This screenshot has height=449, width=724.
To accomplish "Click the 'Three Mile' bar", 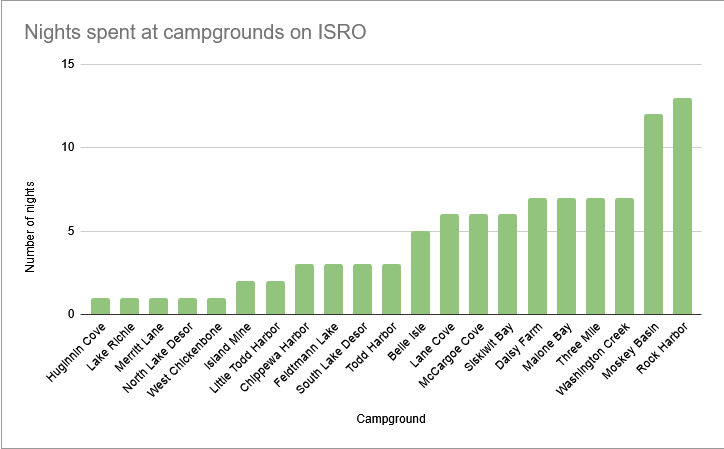I will click(595, 256).
